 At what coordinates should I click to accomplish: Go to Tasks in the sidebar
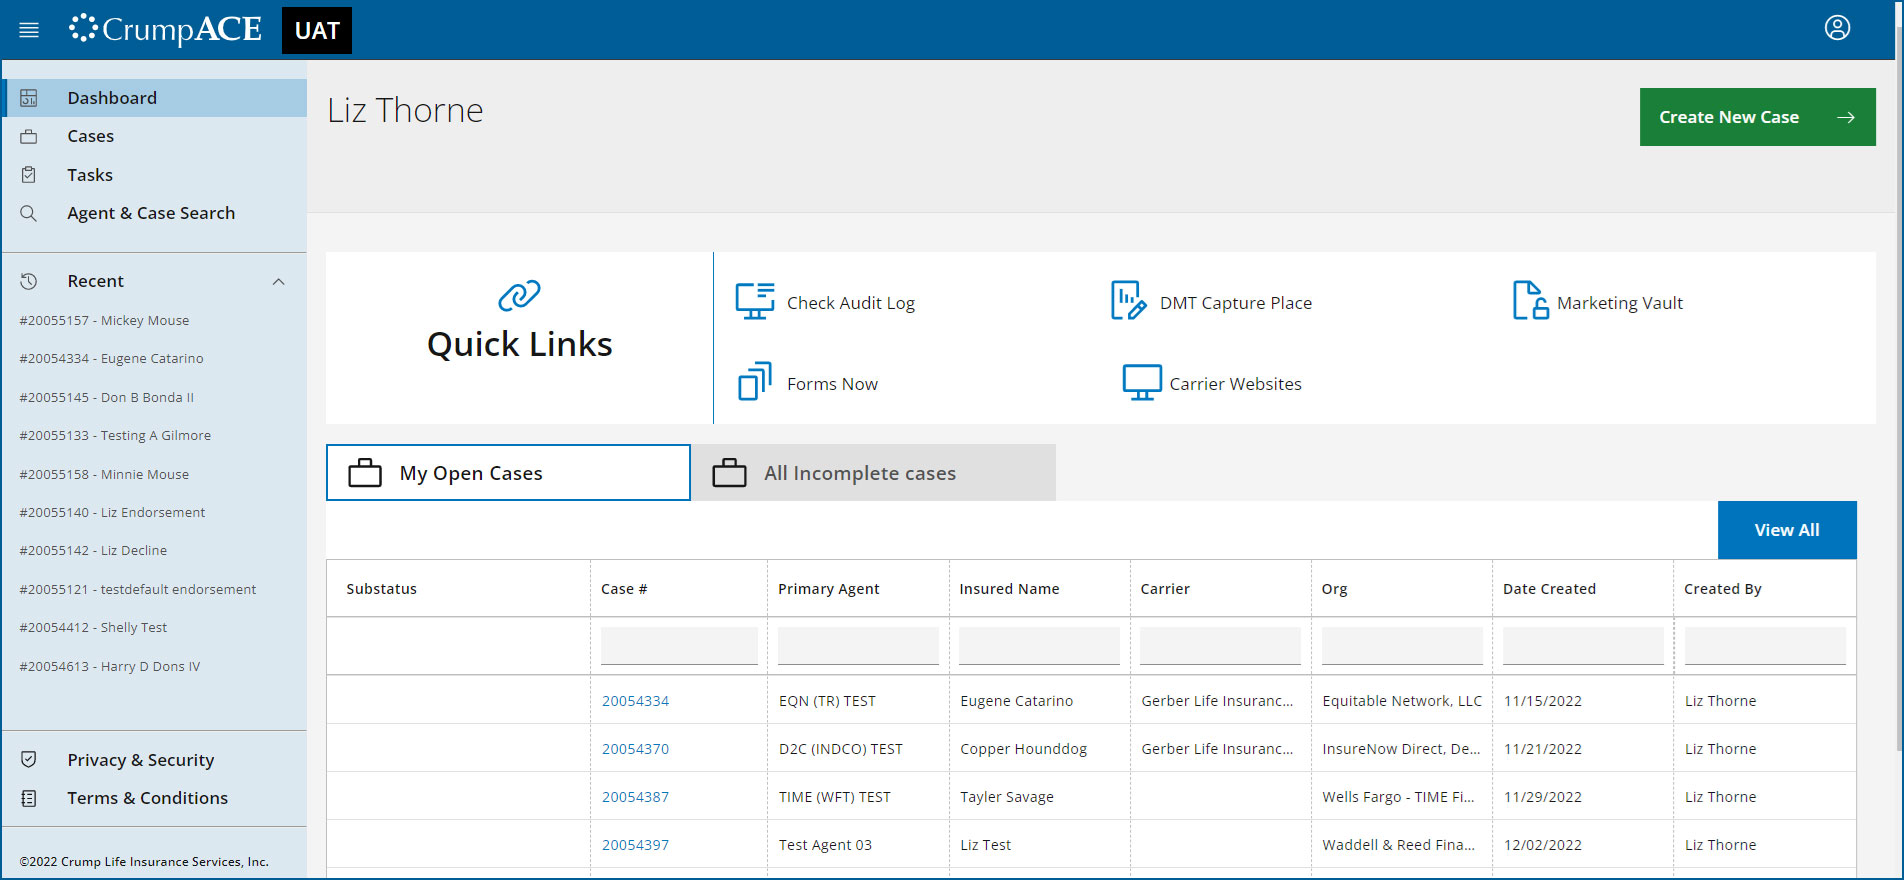click(90, 175)
